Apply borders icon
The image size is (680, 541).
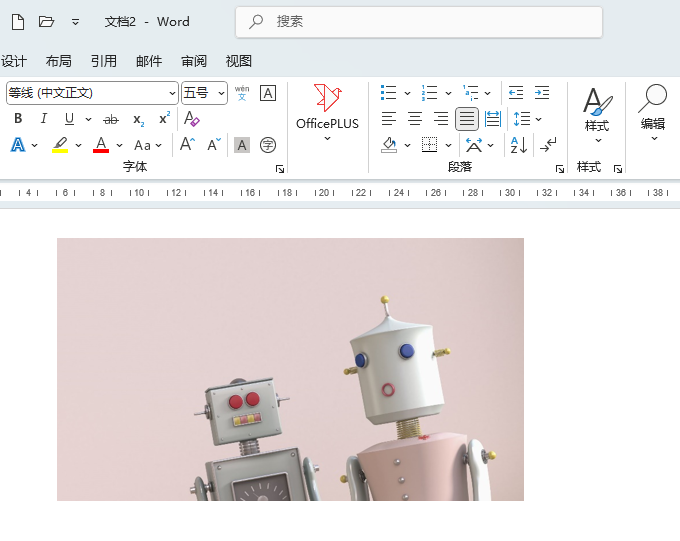tap(429, 145)
